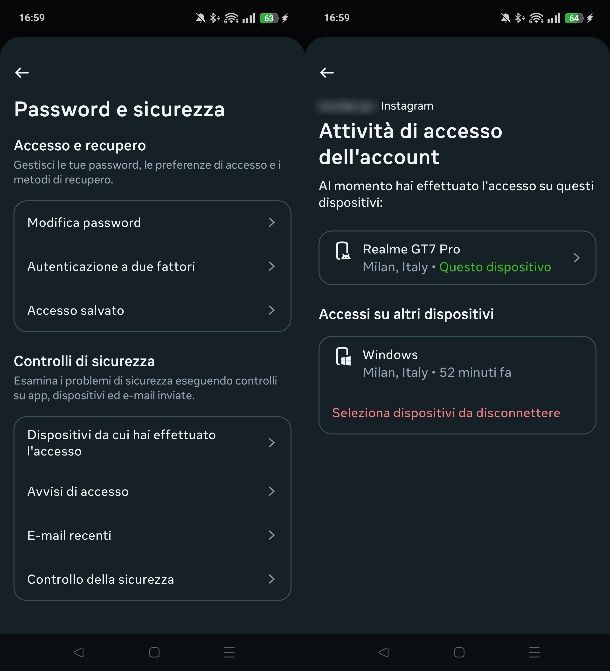The image size is (610, 671).
Task: Open Avvisi di accesso option
Action: [x=152, y=492]
